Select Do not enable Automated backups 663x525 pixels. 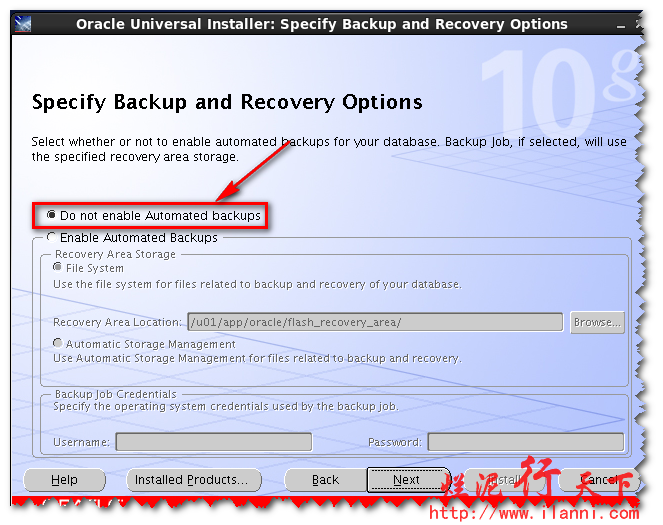[52, 216]
